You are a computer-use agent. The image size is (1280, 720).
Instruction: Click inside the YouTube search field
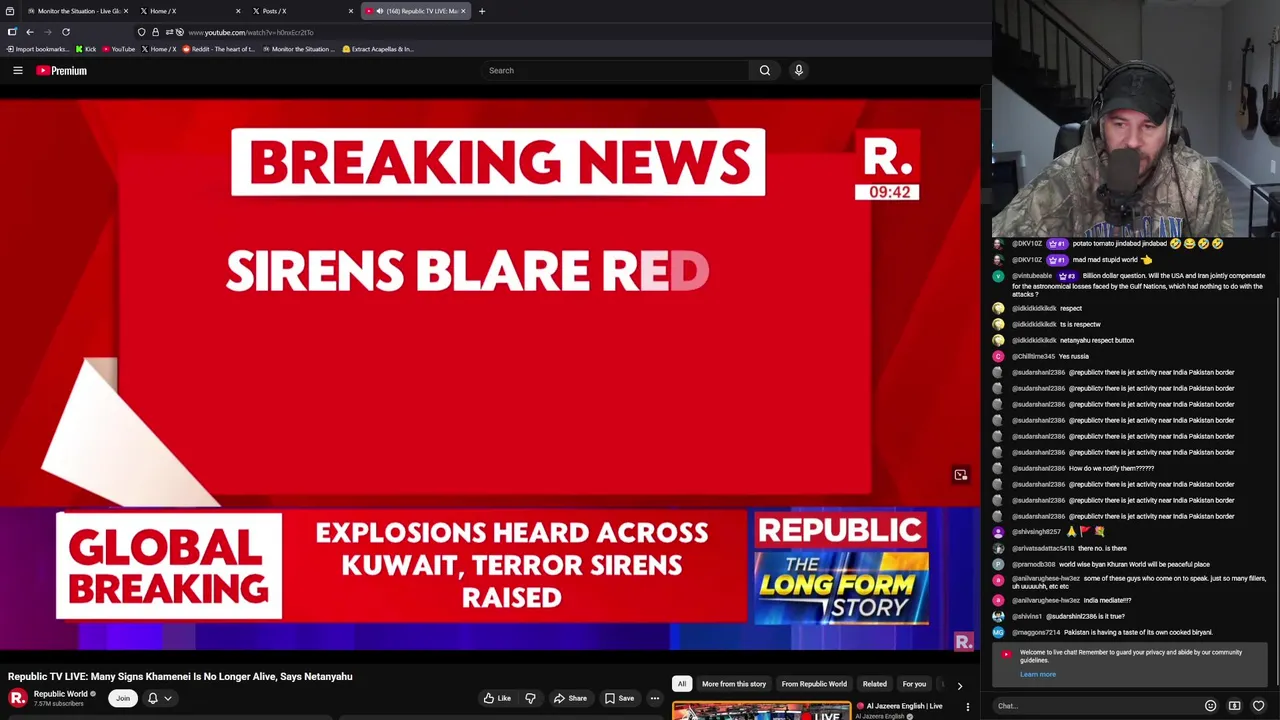point(615,70)
